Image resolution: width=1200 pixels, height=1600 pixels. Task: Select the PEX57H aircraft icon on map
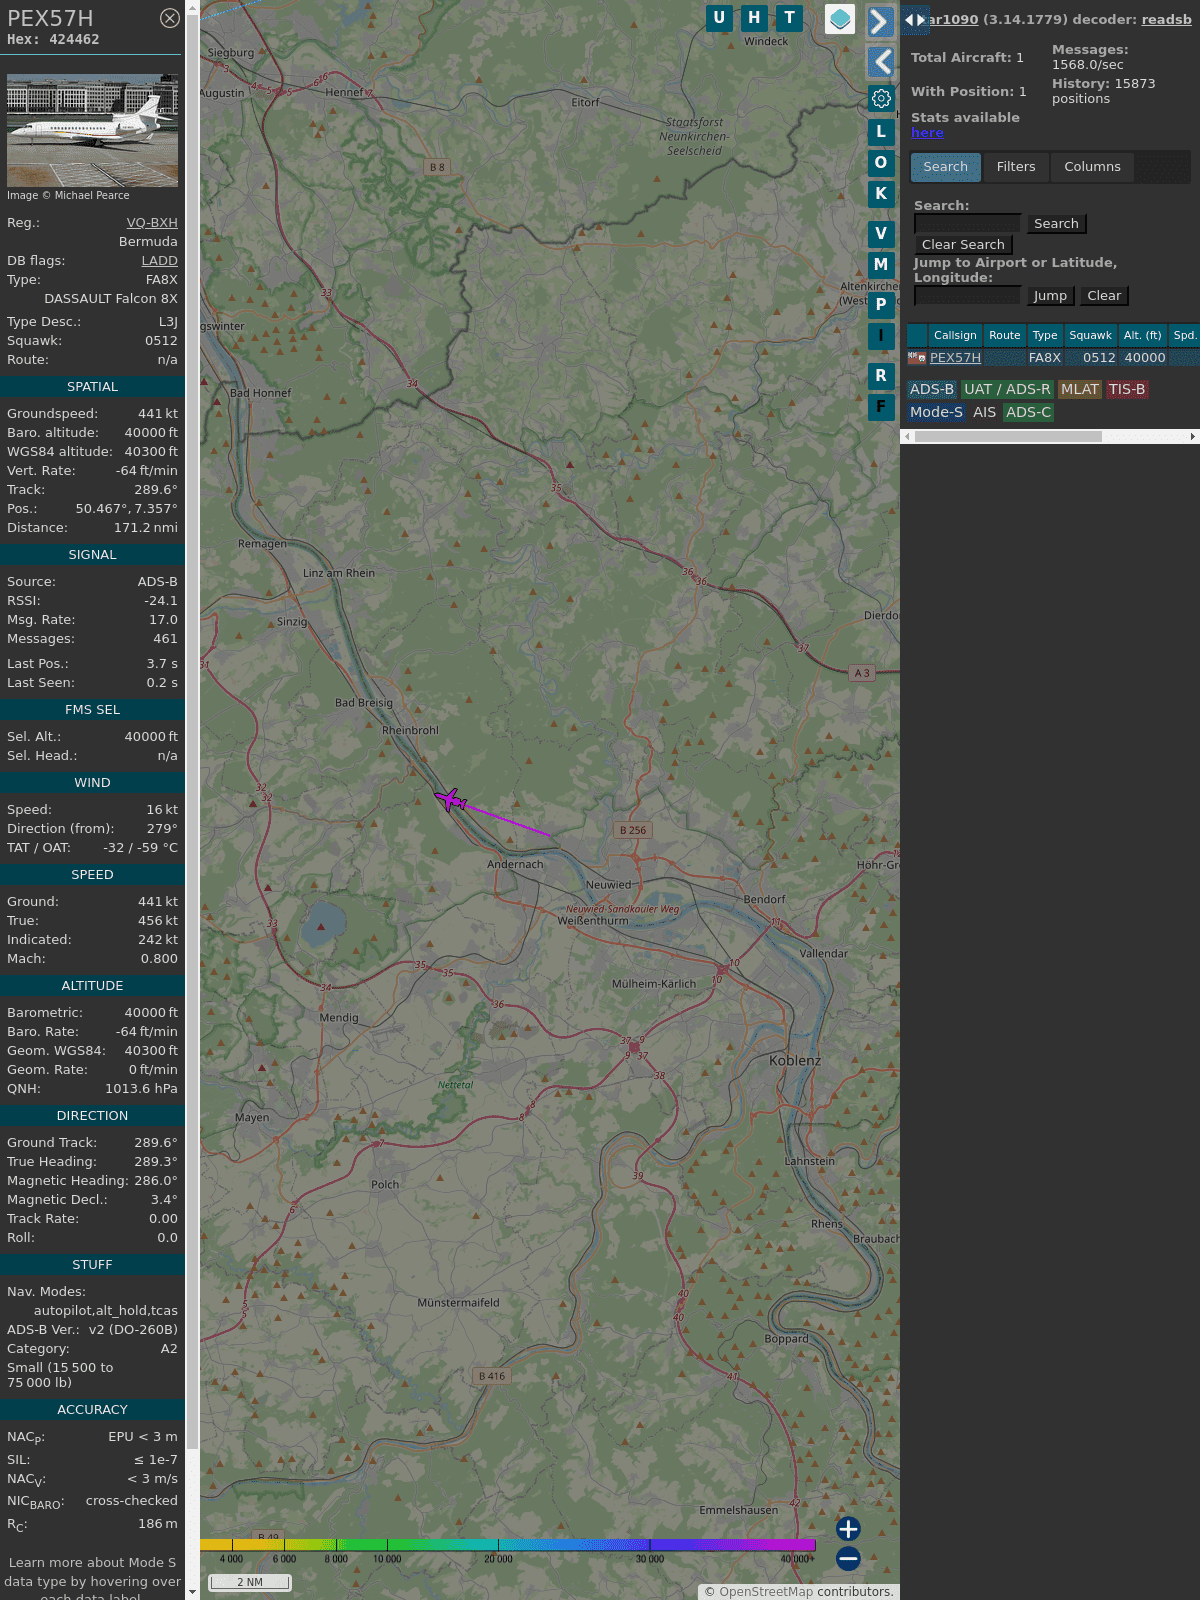click(x=450, y=799)
